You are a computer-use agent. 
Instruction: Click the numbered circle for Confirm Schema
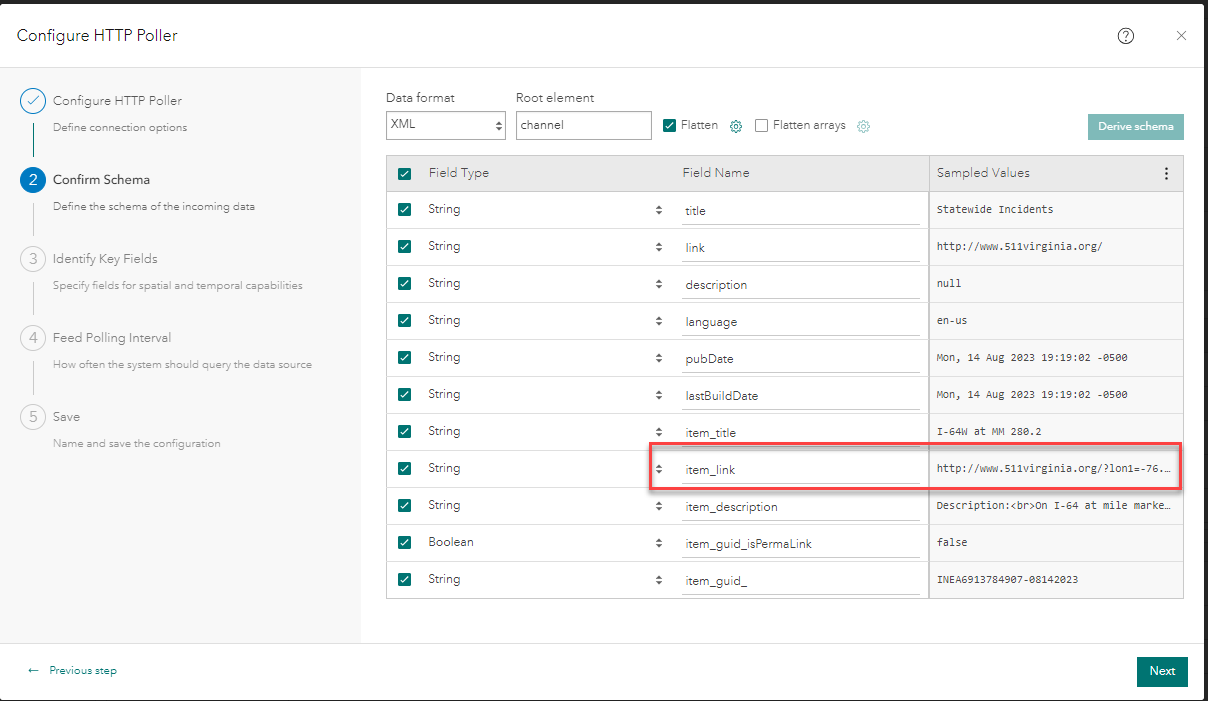32,179
